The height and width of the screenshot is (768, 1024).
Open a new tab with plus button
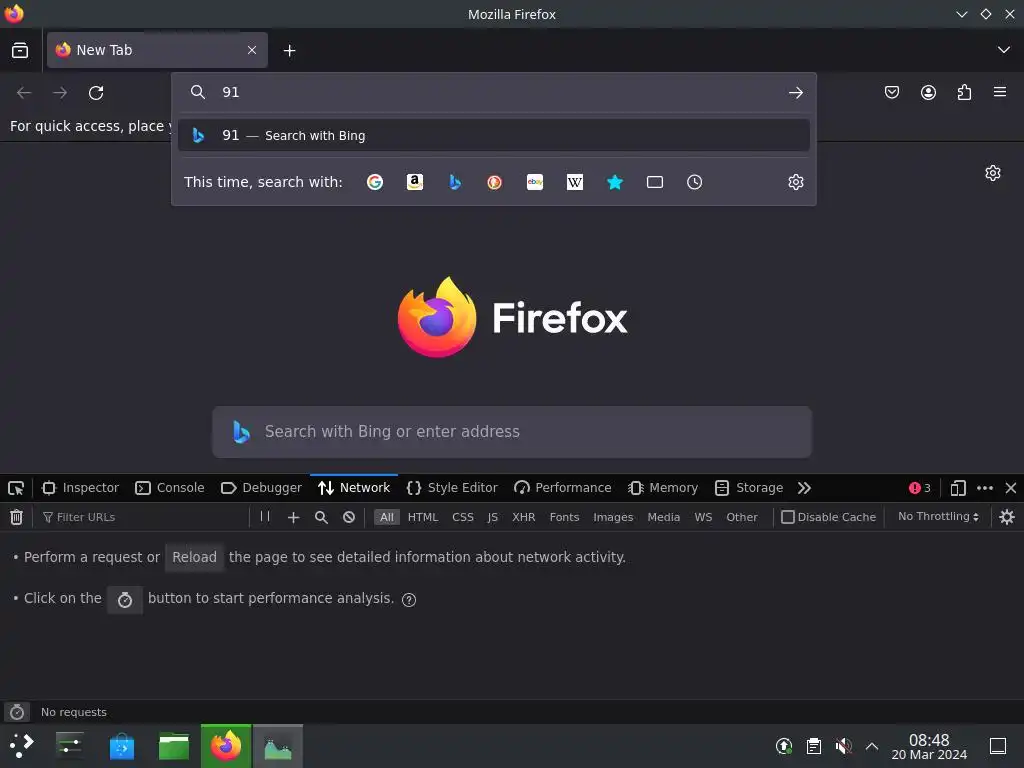point(289,50)
